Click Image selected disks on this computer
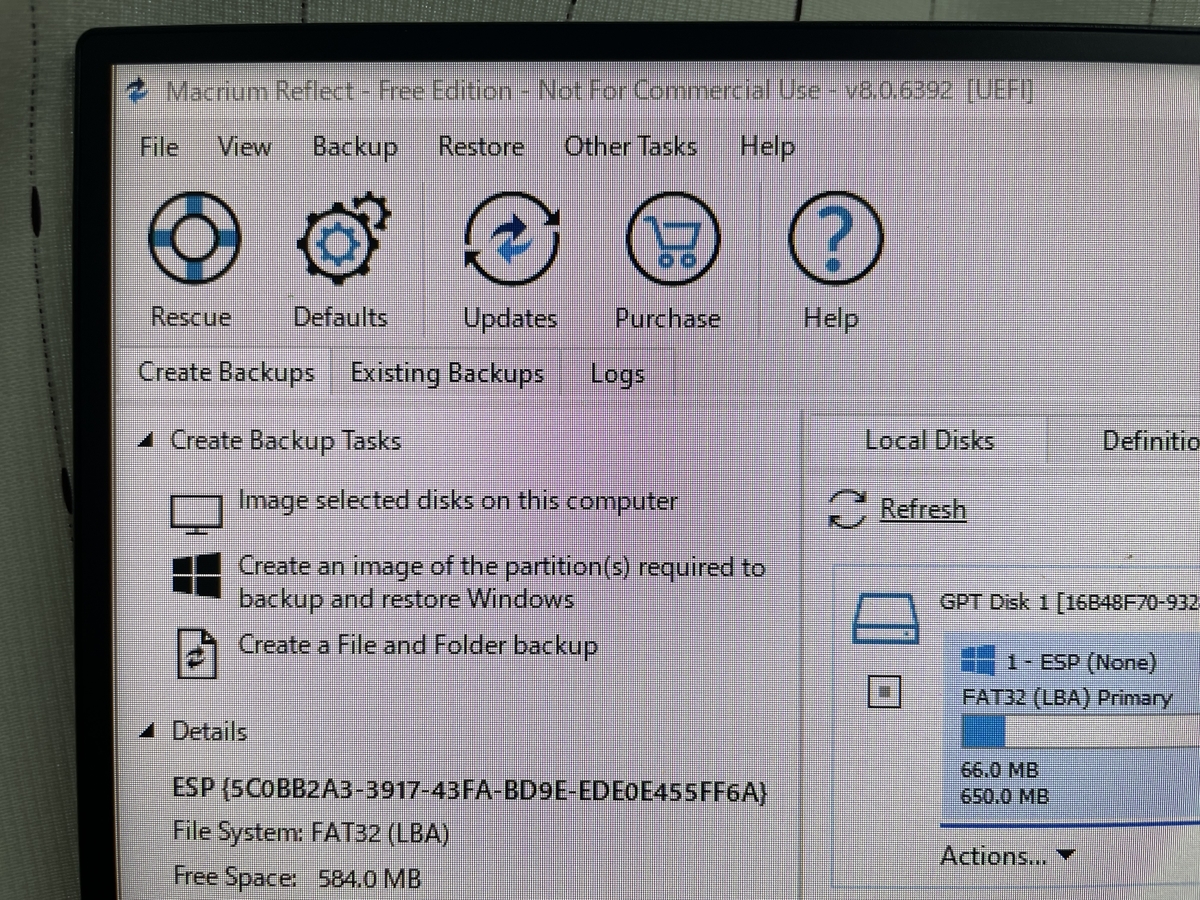1200x900 pixels. pyautogui.click(x=457, y=501)
